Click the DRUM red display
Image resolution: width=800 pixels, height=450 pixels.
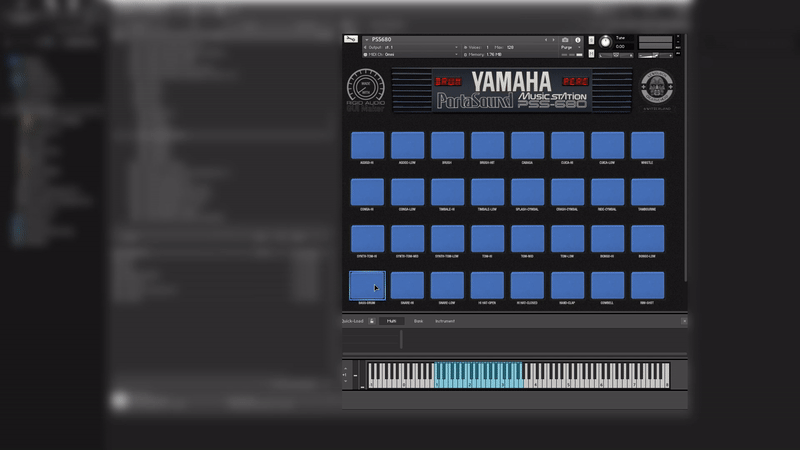point(448,82)
